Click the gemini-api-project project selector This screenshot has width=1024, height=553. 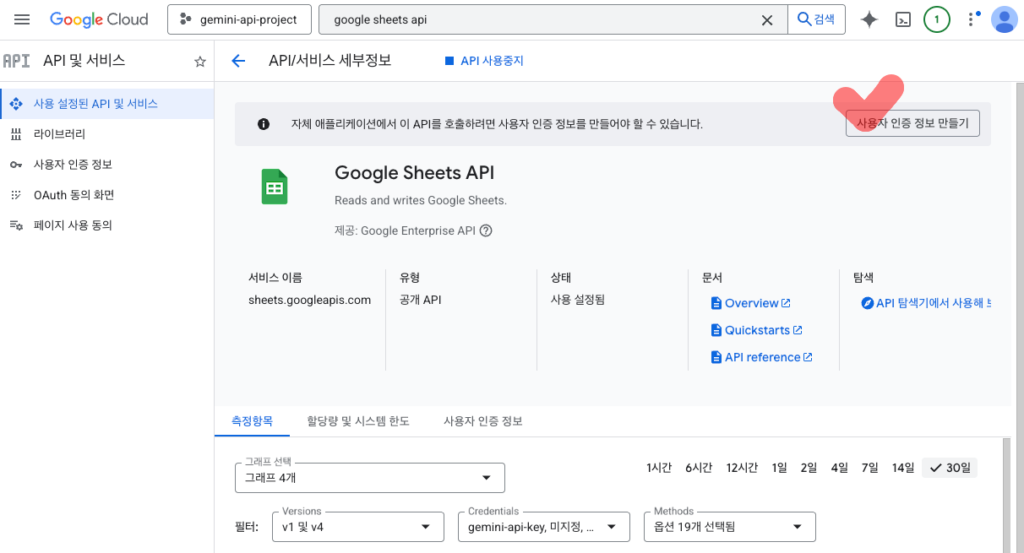click(x=238, y=20)
